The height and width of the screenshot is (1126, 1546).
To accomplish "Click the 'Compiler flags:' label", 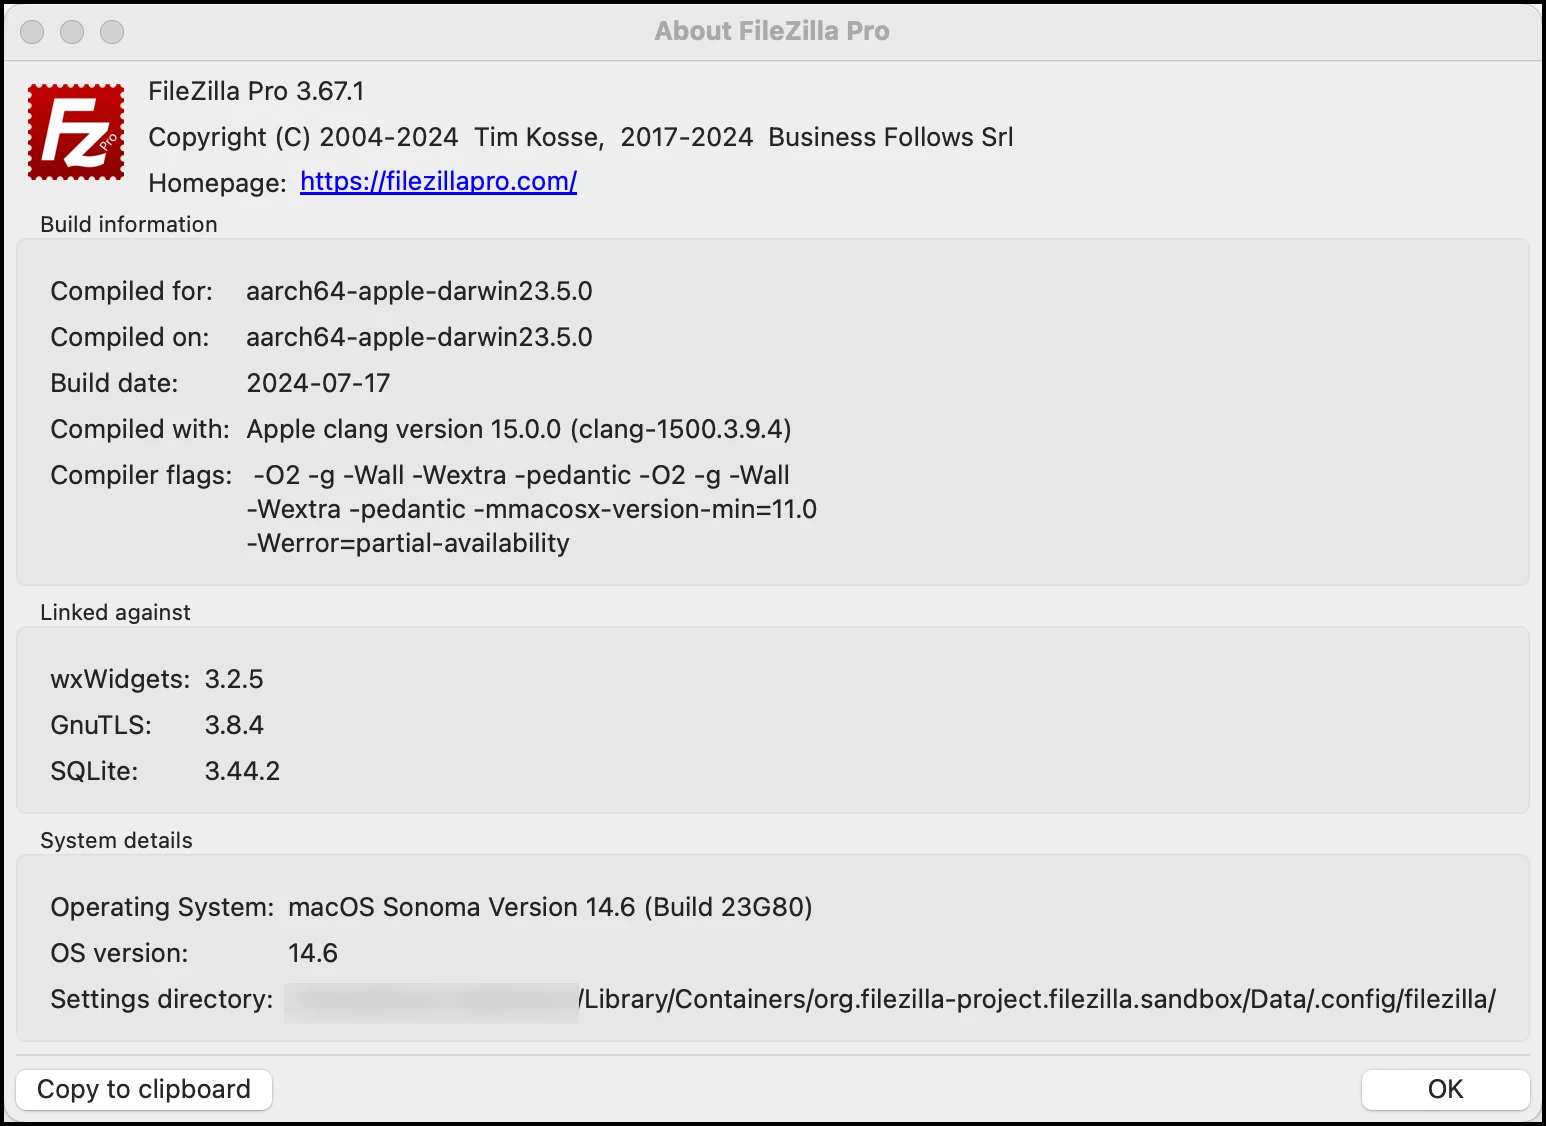I will pyautogui.click(x=141, y=475).
